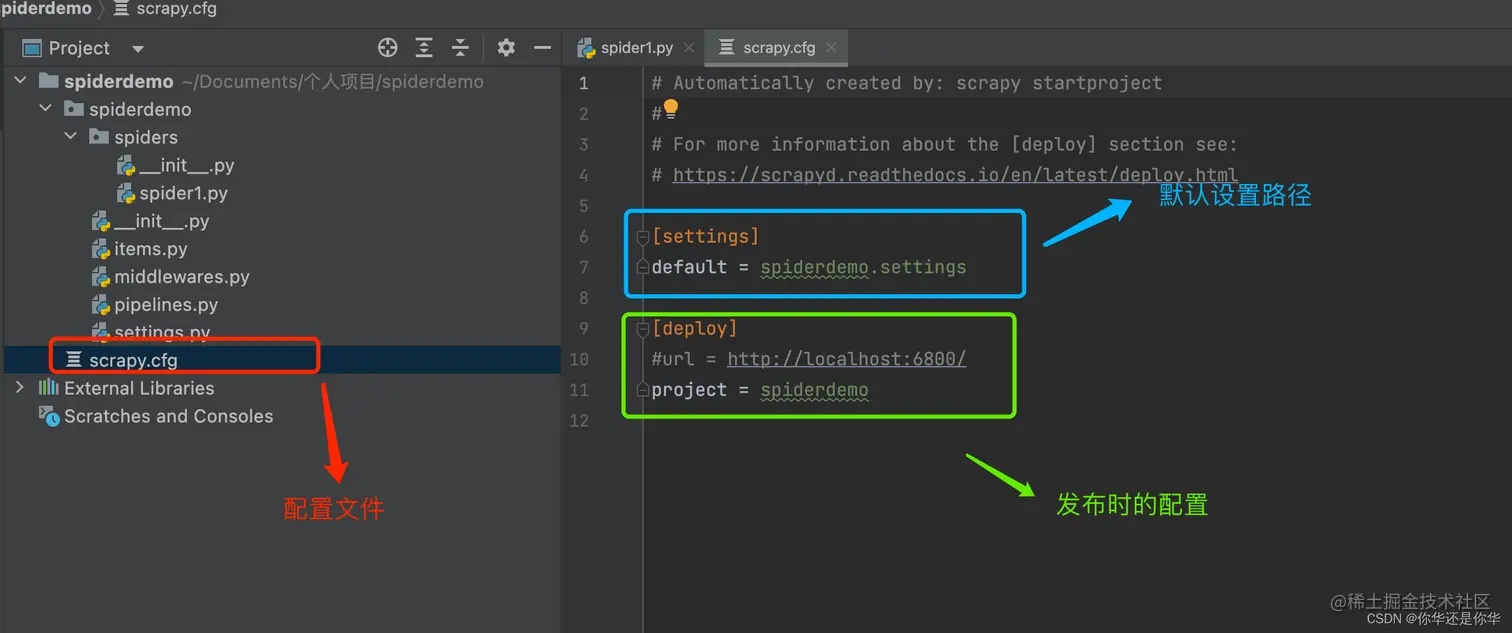Click the Python file icon beside items.py
Image resolution: width=1512 pixels, height=633 pixels.
[x=100, y=249]
